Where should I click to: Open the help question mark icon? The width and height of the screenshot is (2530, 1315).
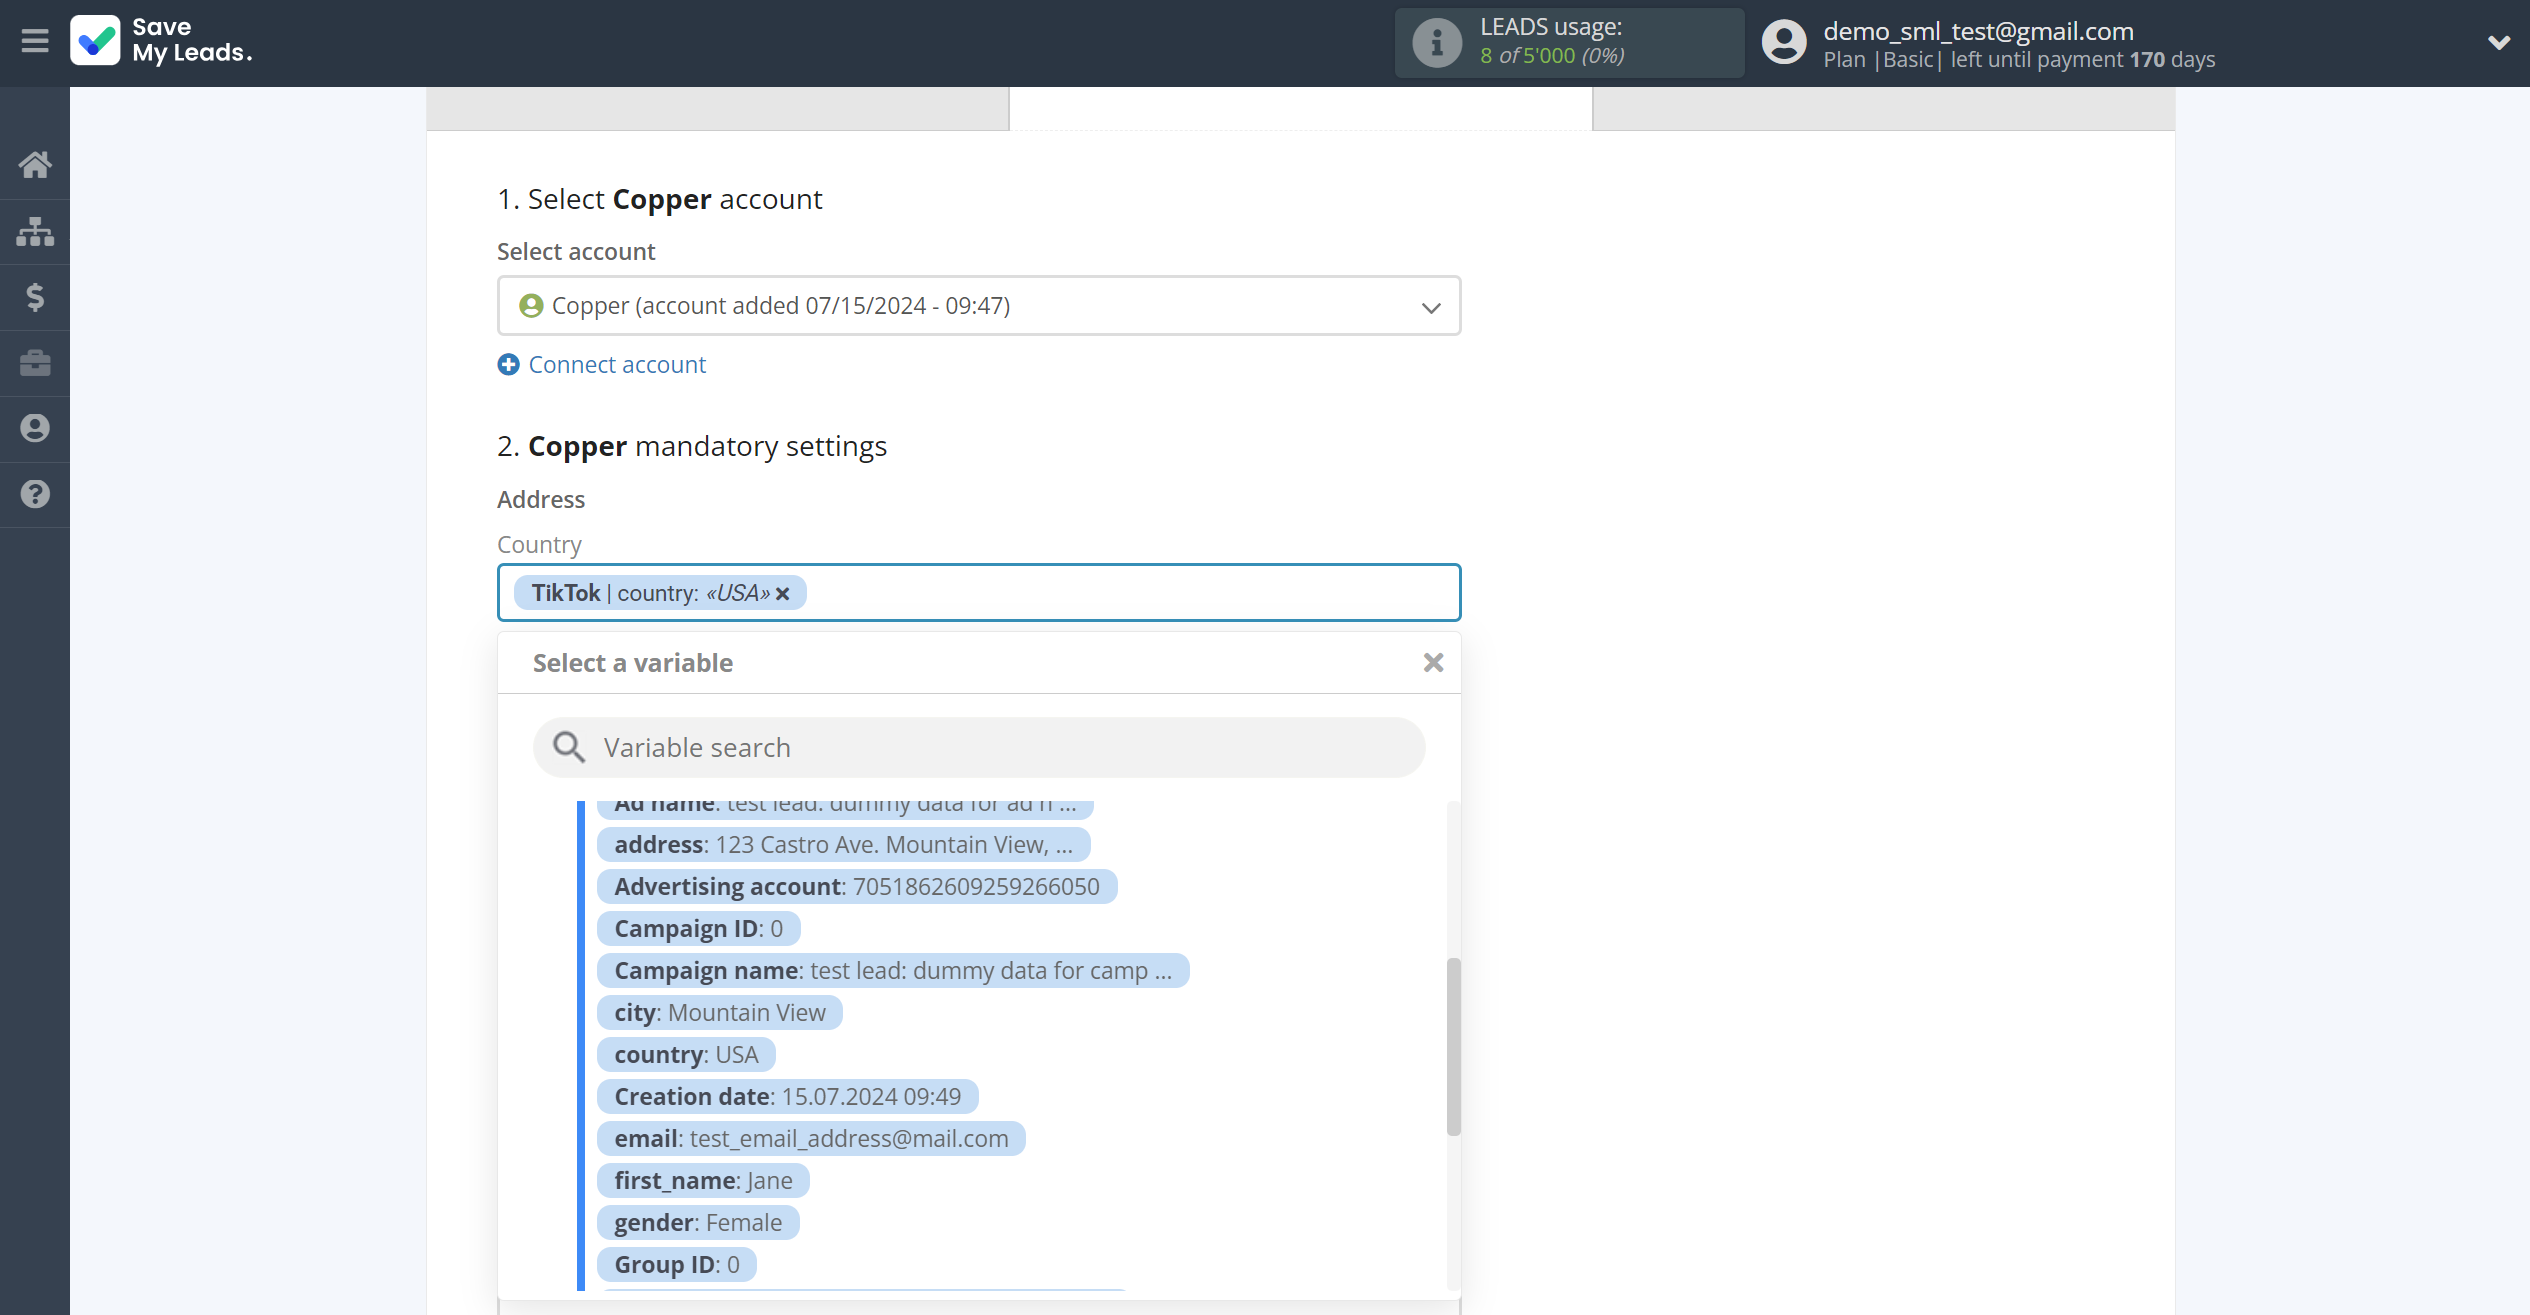pos(35,494)
